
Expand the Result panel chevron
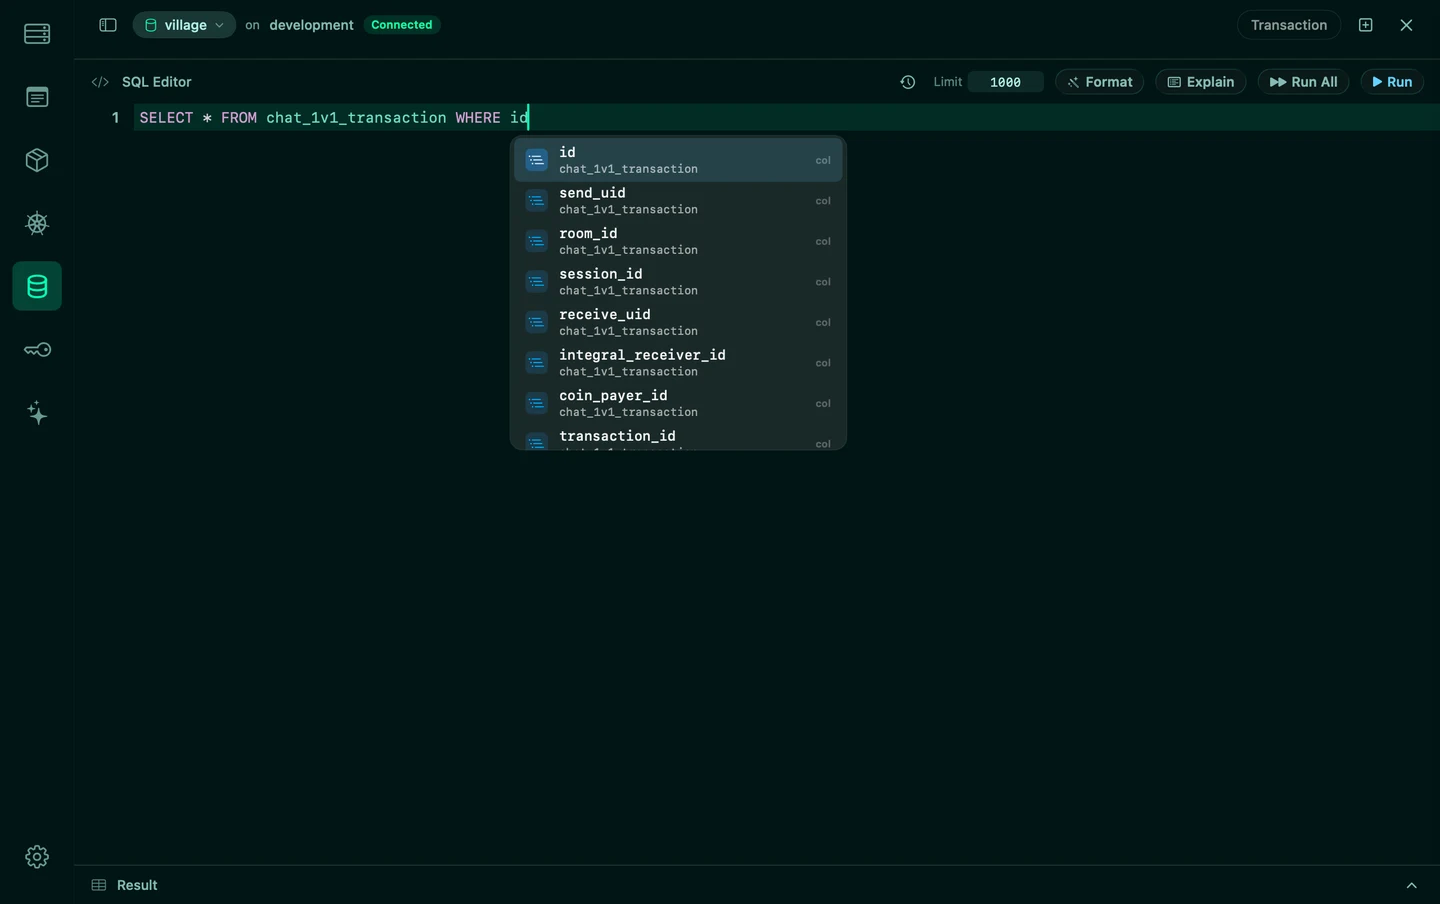click(x=1412, y=885)
